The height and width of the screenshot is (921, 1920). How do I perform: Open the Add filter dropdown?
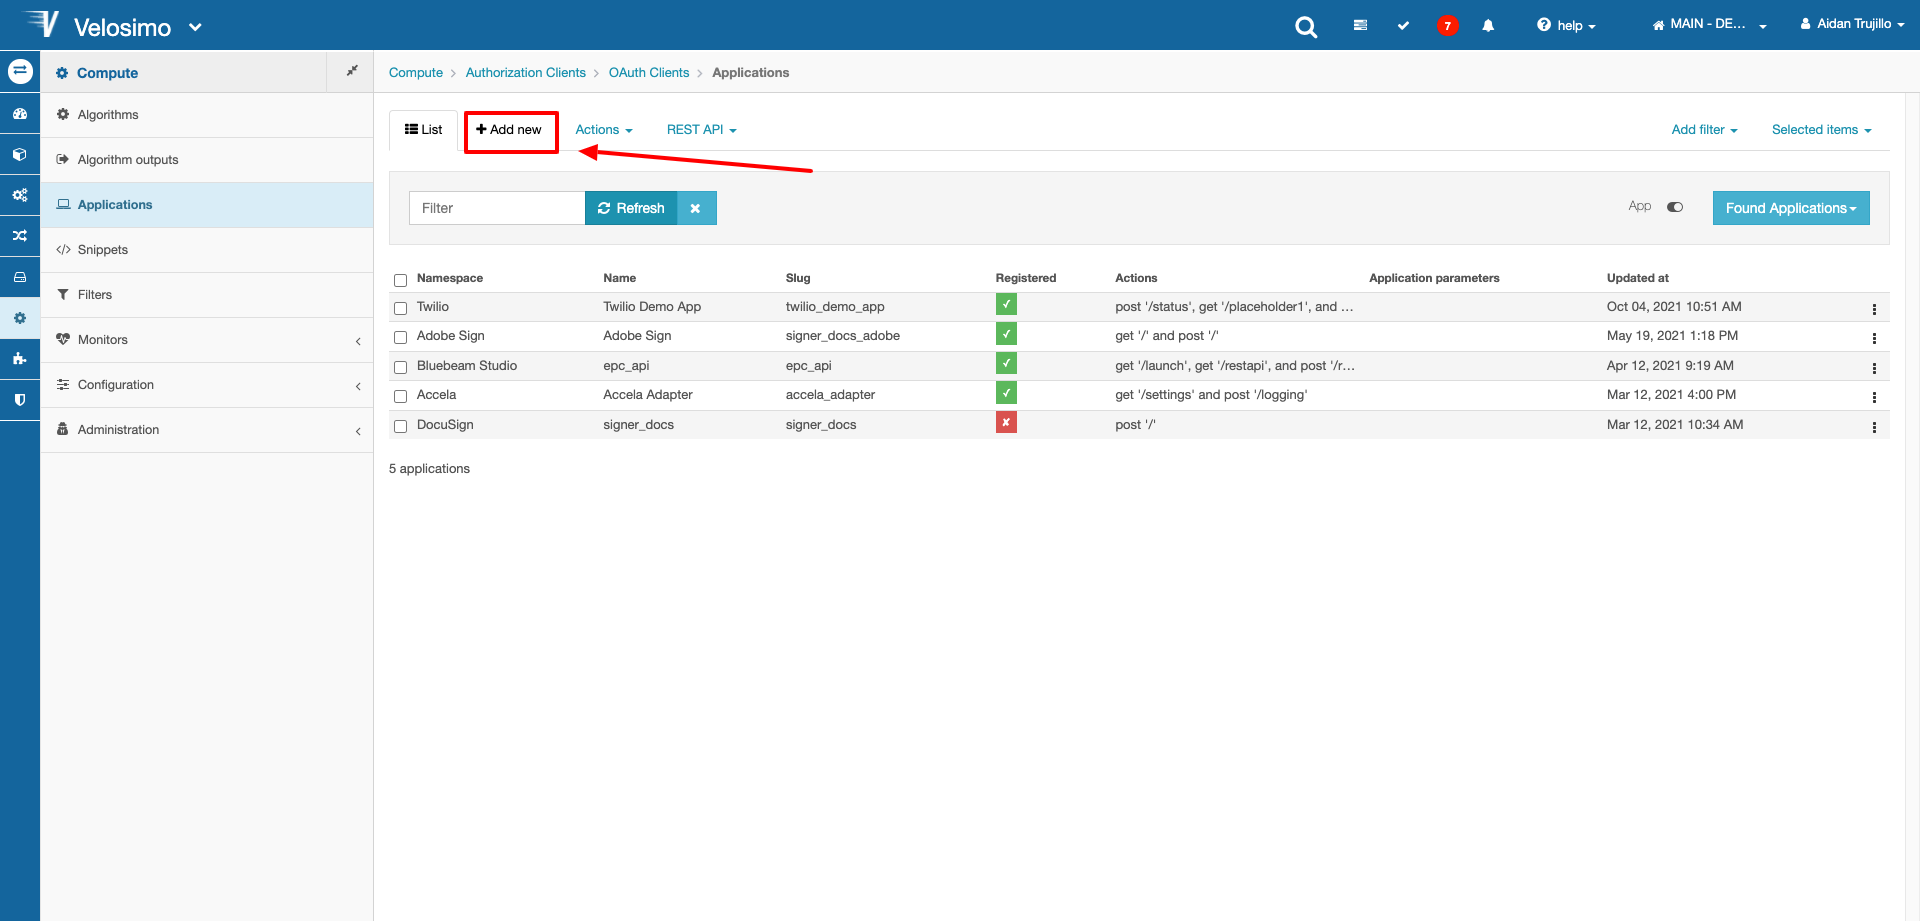1705,130
